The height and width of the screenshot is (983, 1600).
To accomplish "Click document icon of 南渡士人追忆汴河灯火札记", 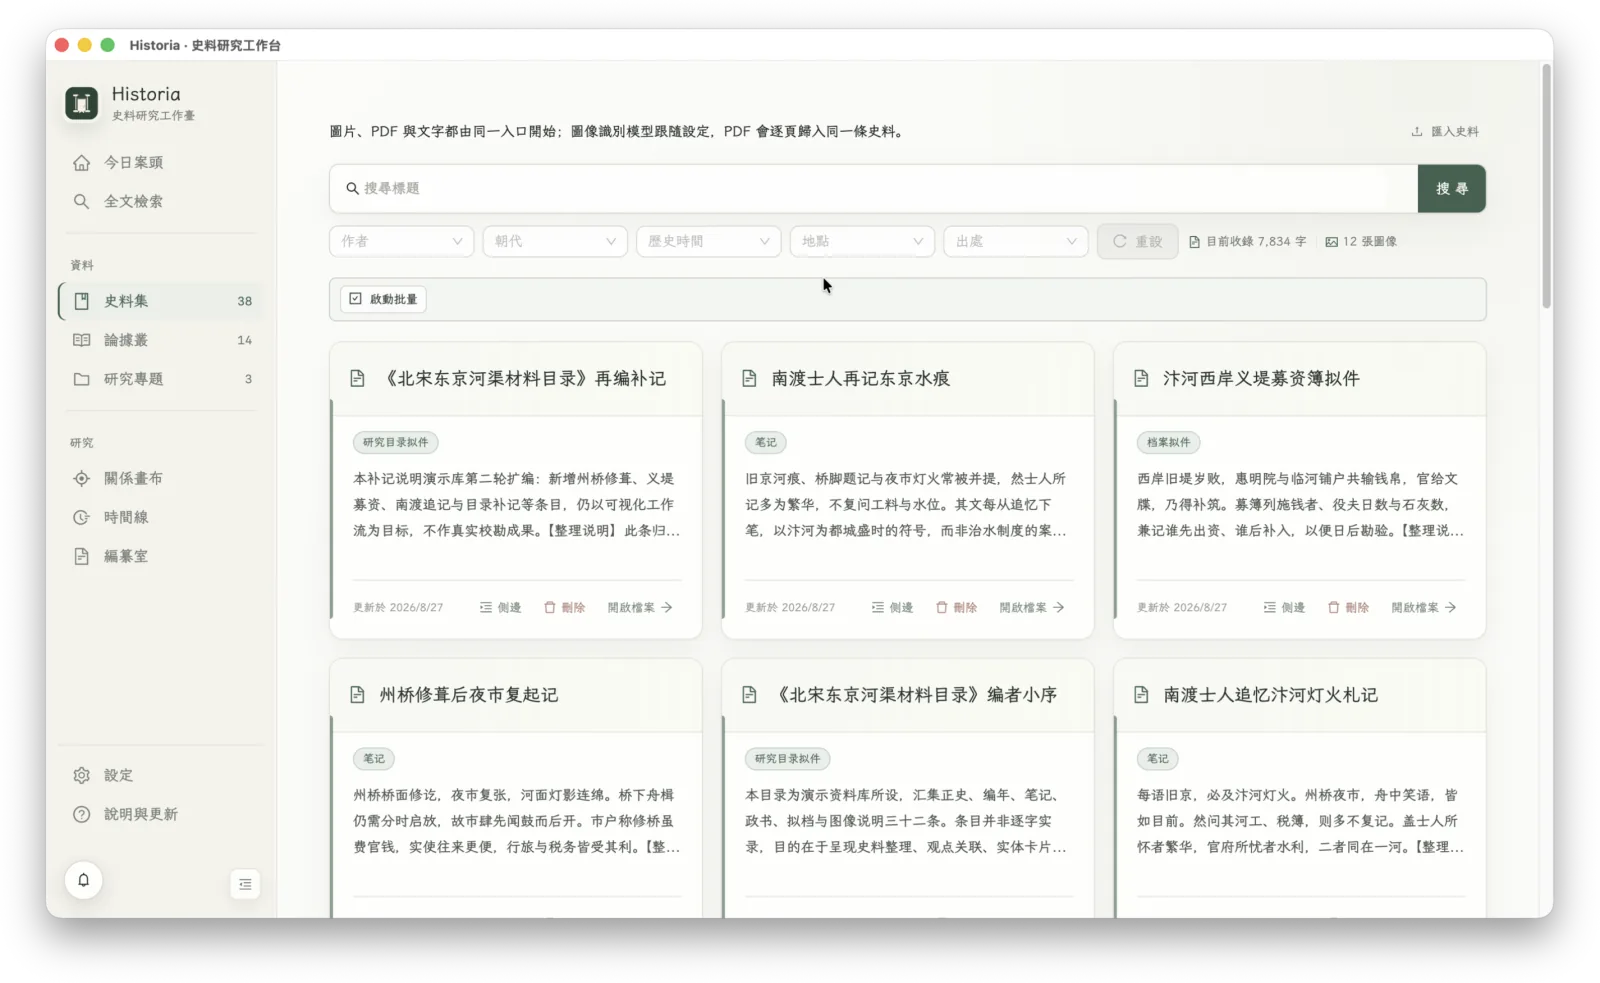I will point(1141,694).
